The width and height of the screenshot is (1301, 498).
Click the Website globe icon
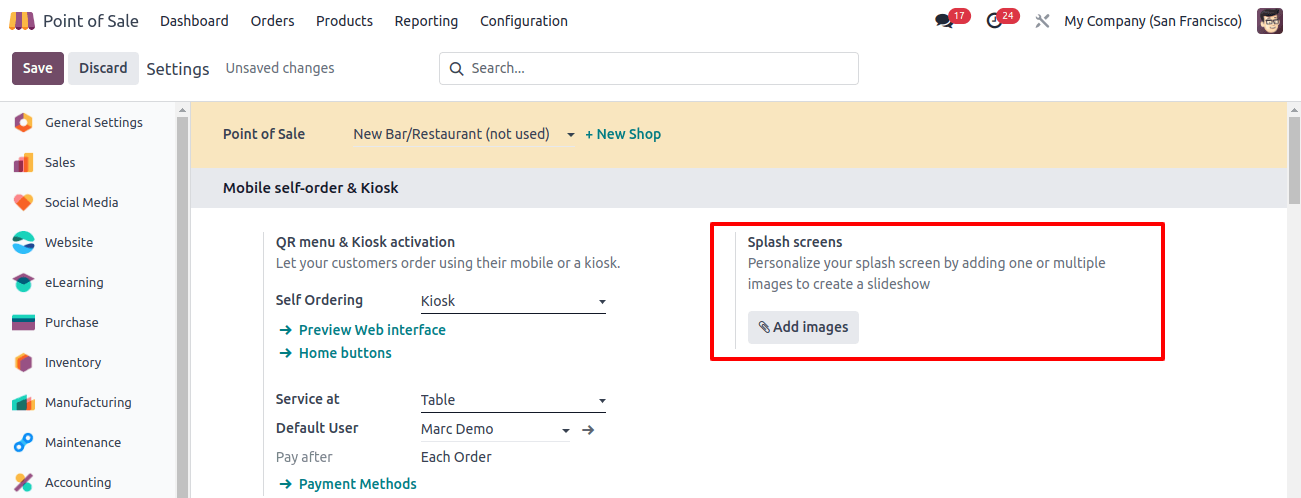(x=23, y=242)
